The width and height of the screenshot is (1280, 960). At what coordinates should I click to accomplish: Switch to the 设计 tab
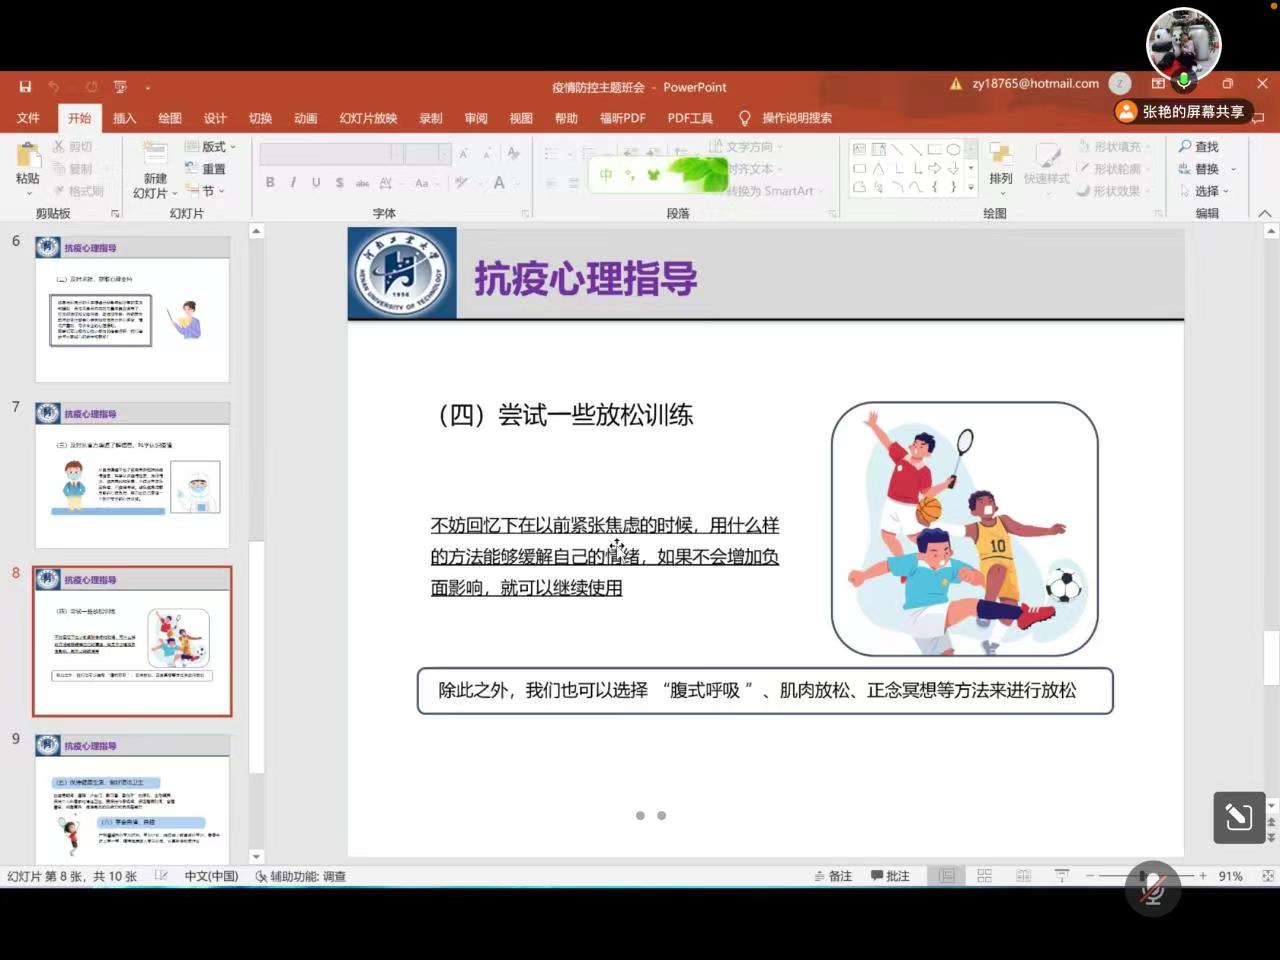[x=215, y=118]
